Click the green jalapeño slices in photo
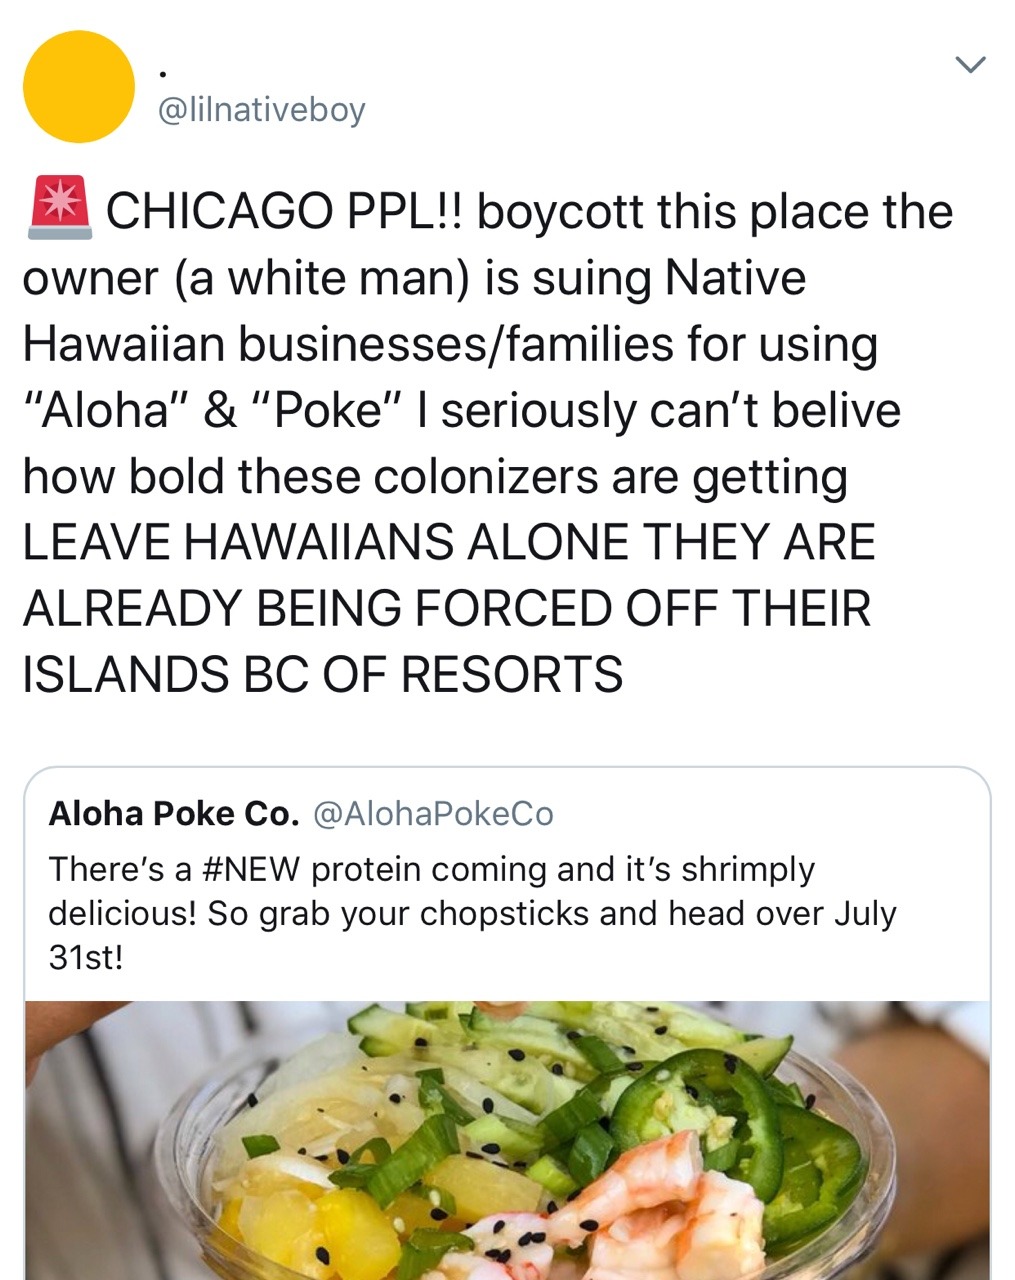This screenshot has width=1015, height=1280. click(720, 1100)
